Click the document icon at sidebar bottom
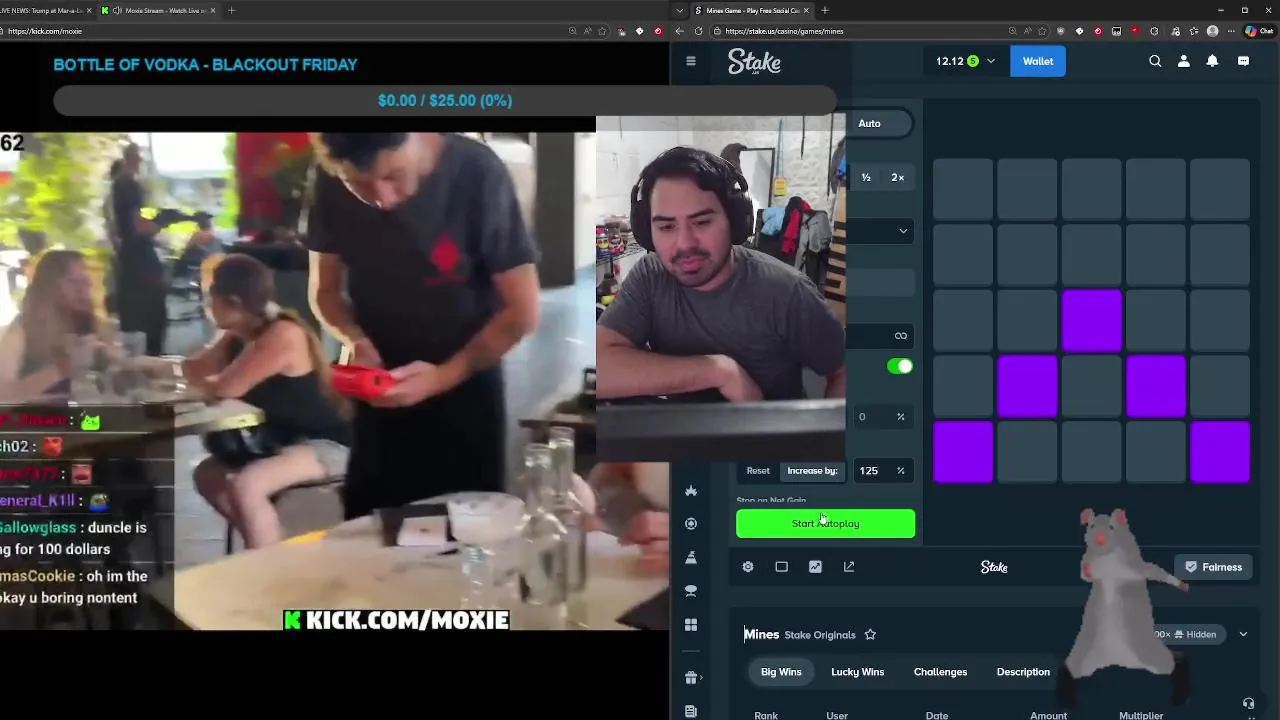This screenshot has width=1280, height=720. (690, 711)
